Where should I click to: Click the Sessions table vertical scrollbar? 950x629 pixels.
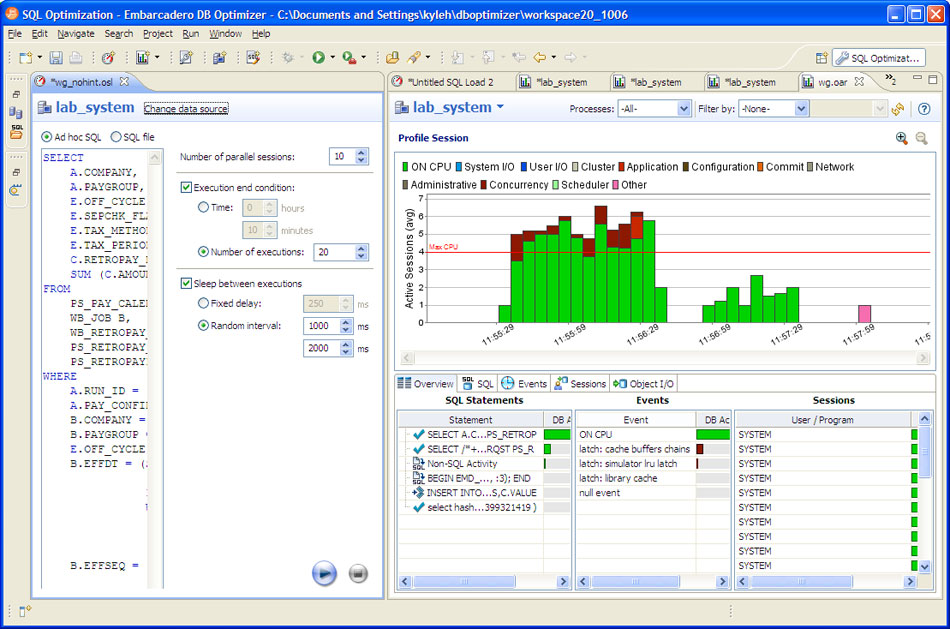925,492
